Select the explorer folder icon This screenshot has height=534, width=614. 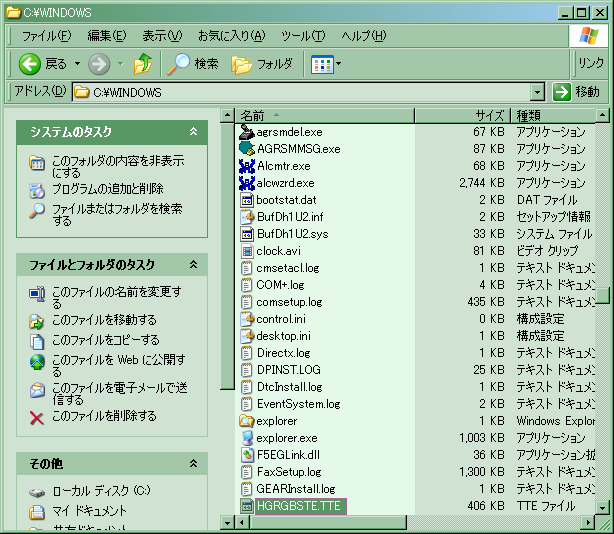pyautogui.click(x=247, y=421)
